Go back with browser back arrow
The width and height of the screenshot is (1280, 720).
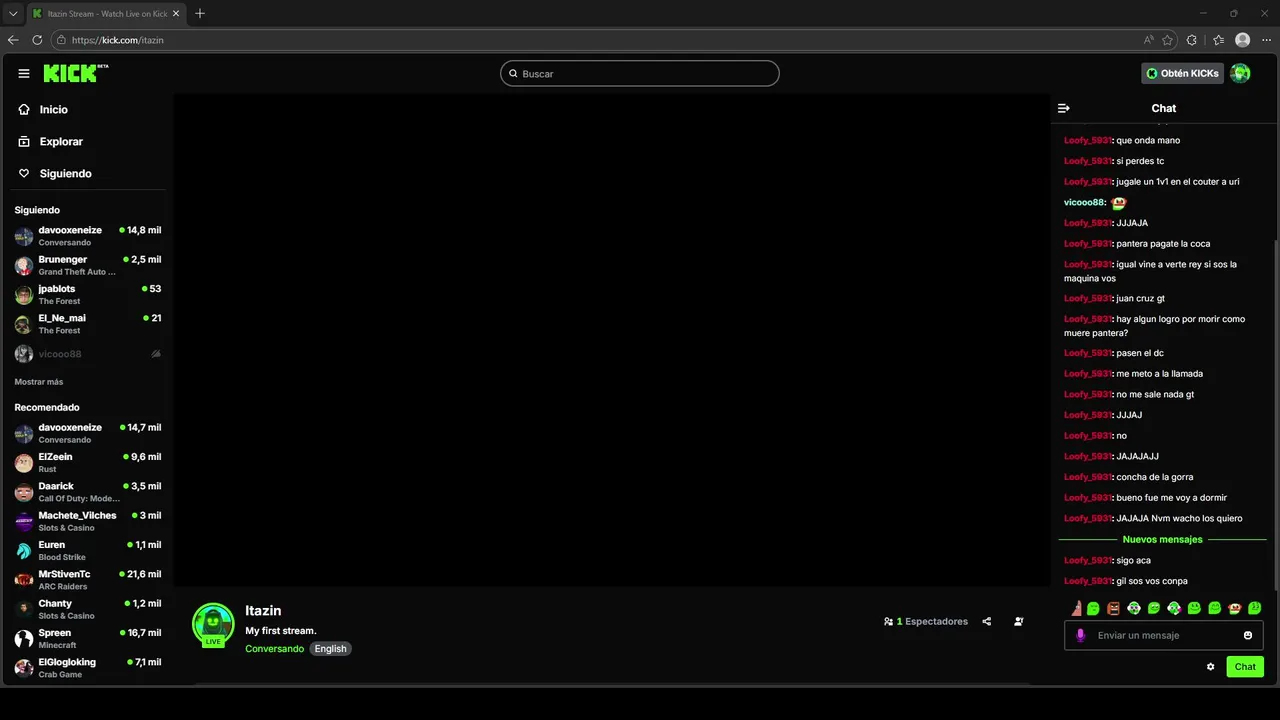[x=13, y=40]
